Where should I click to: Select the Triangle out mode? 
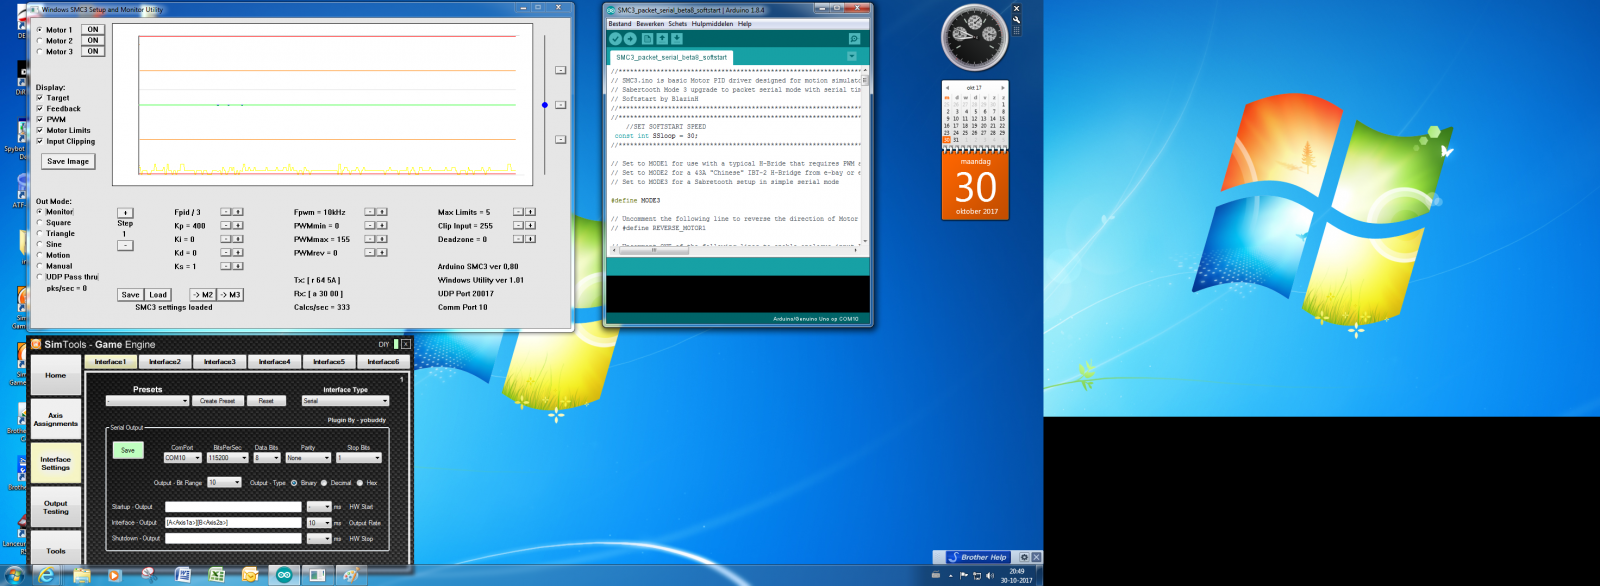[39, 233]
